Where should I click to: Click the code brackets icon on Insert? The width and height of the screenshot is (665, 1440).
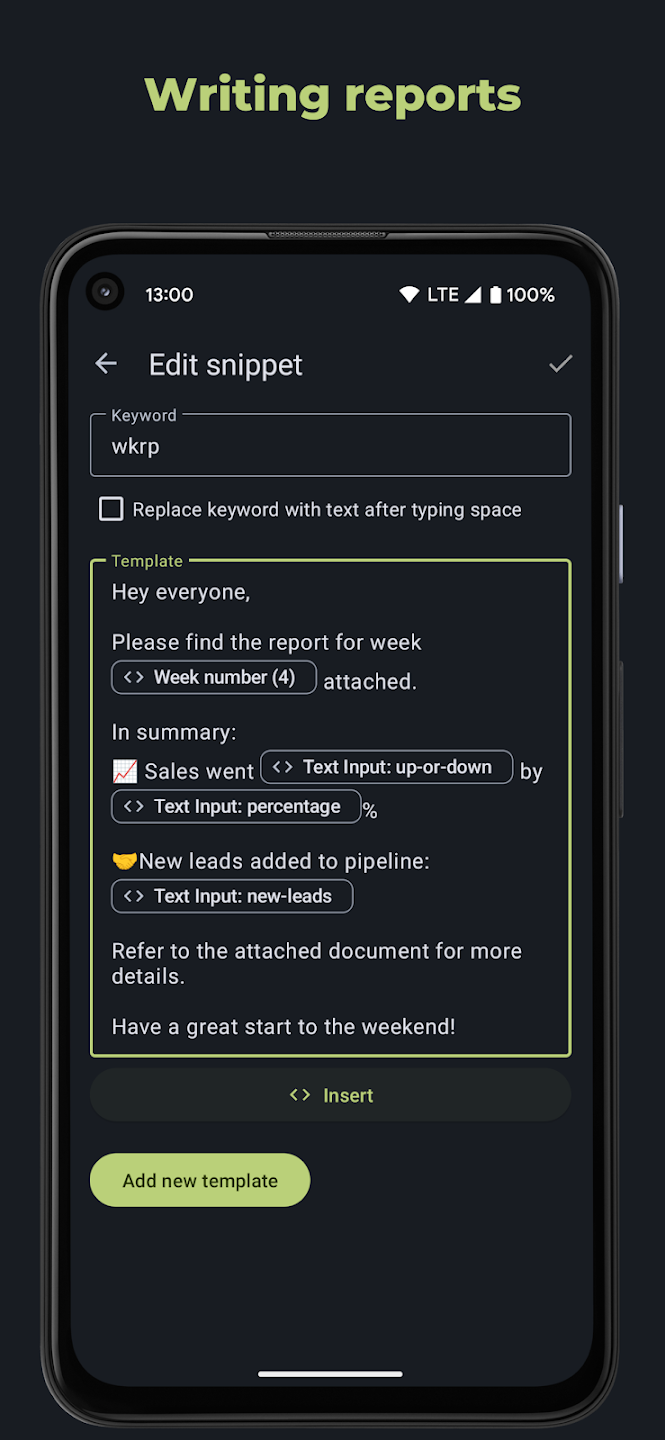coord(300,1095)
